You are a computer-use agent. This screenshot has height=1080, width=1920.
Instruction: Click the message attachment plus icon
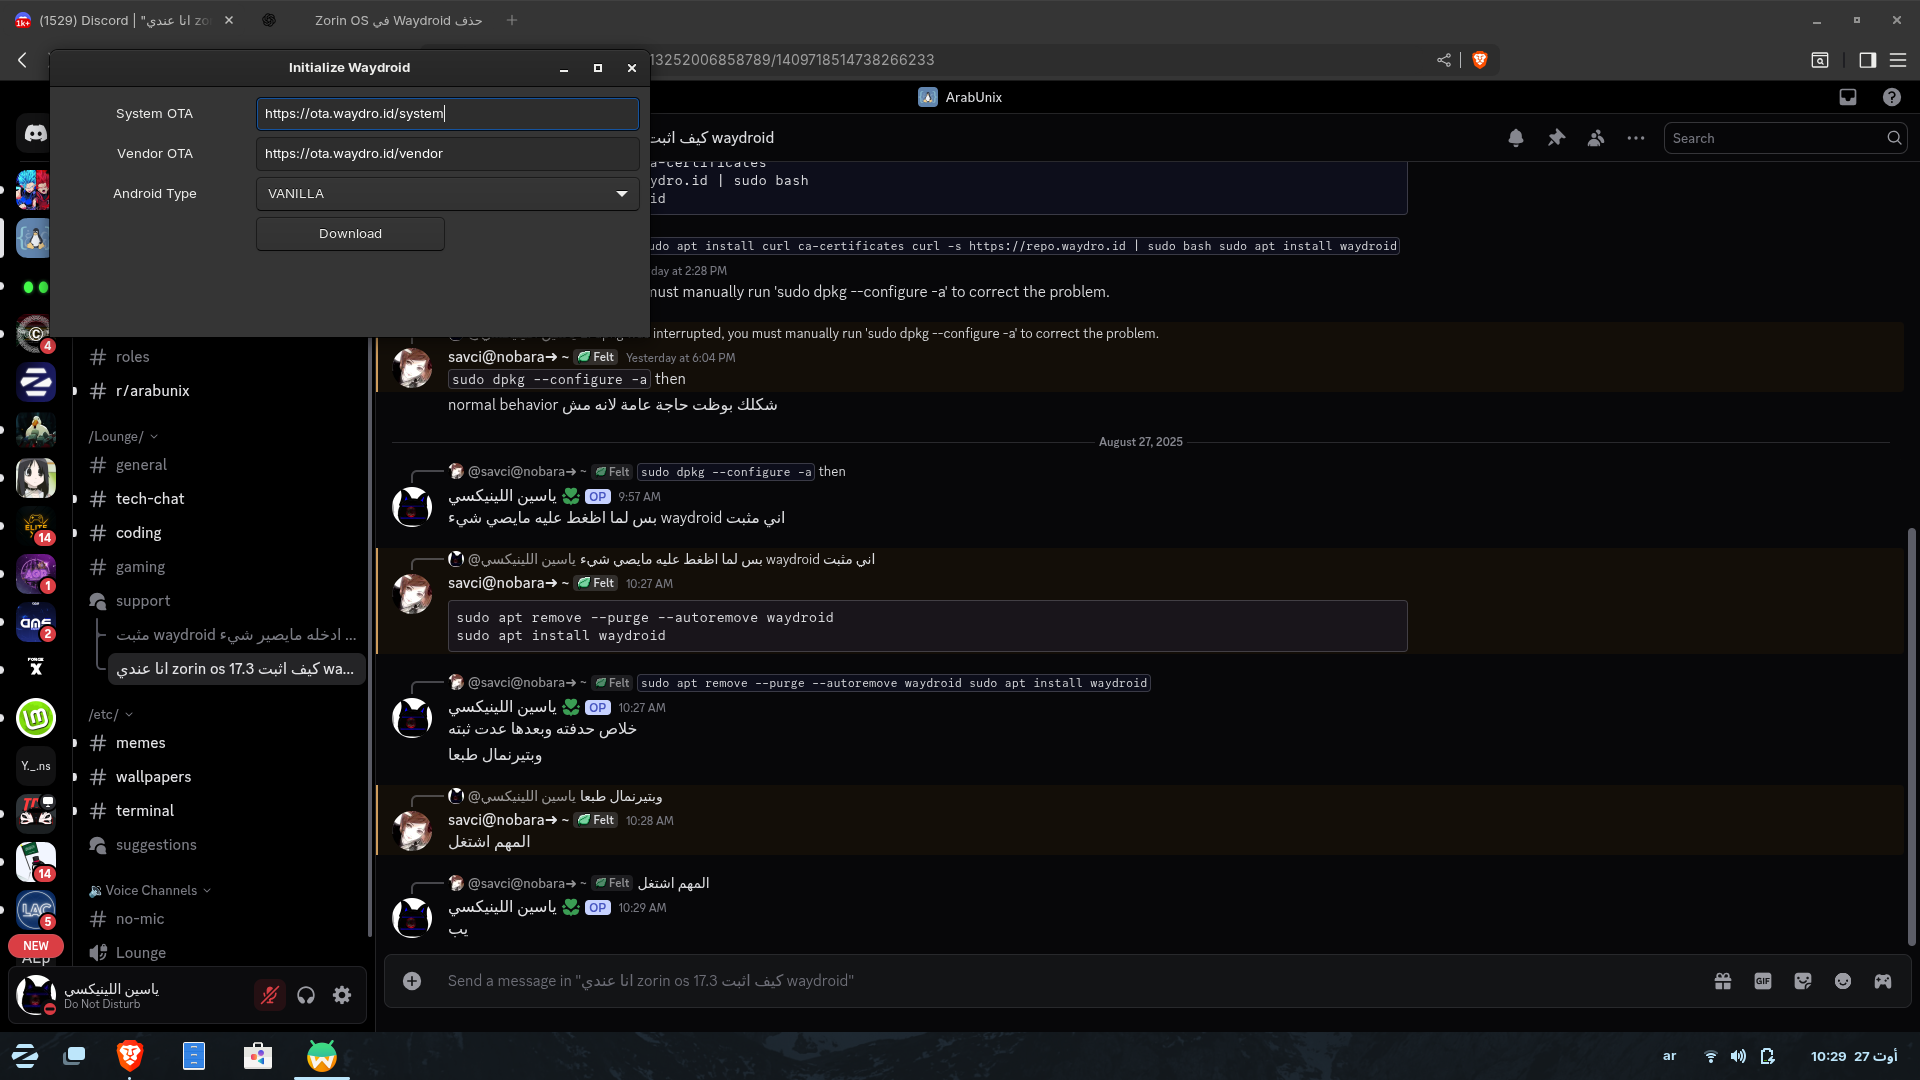click(412, 981)
